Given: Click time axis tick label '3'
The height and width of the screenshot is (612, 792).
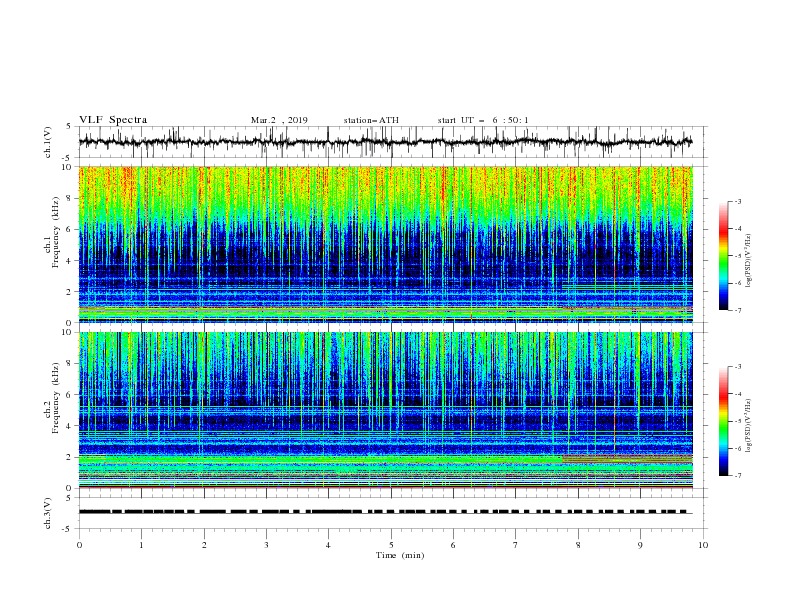Looking at the screenshot, I should point(266,545).
